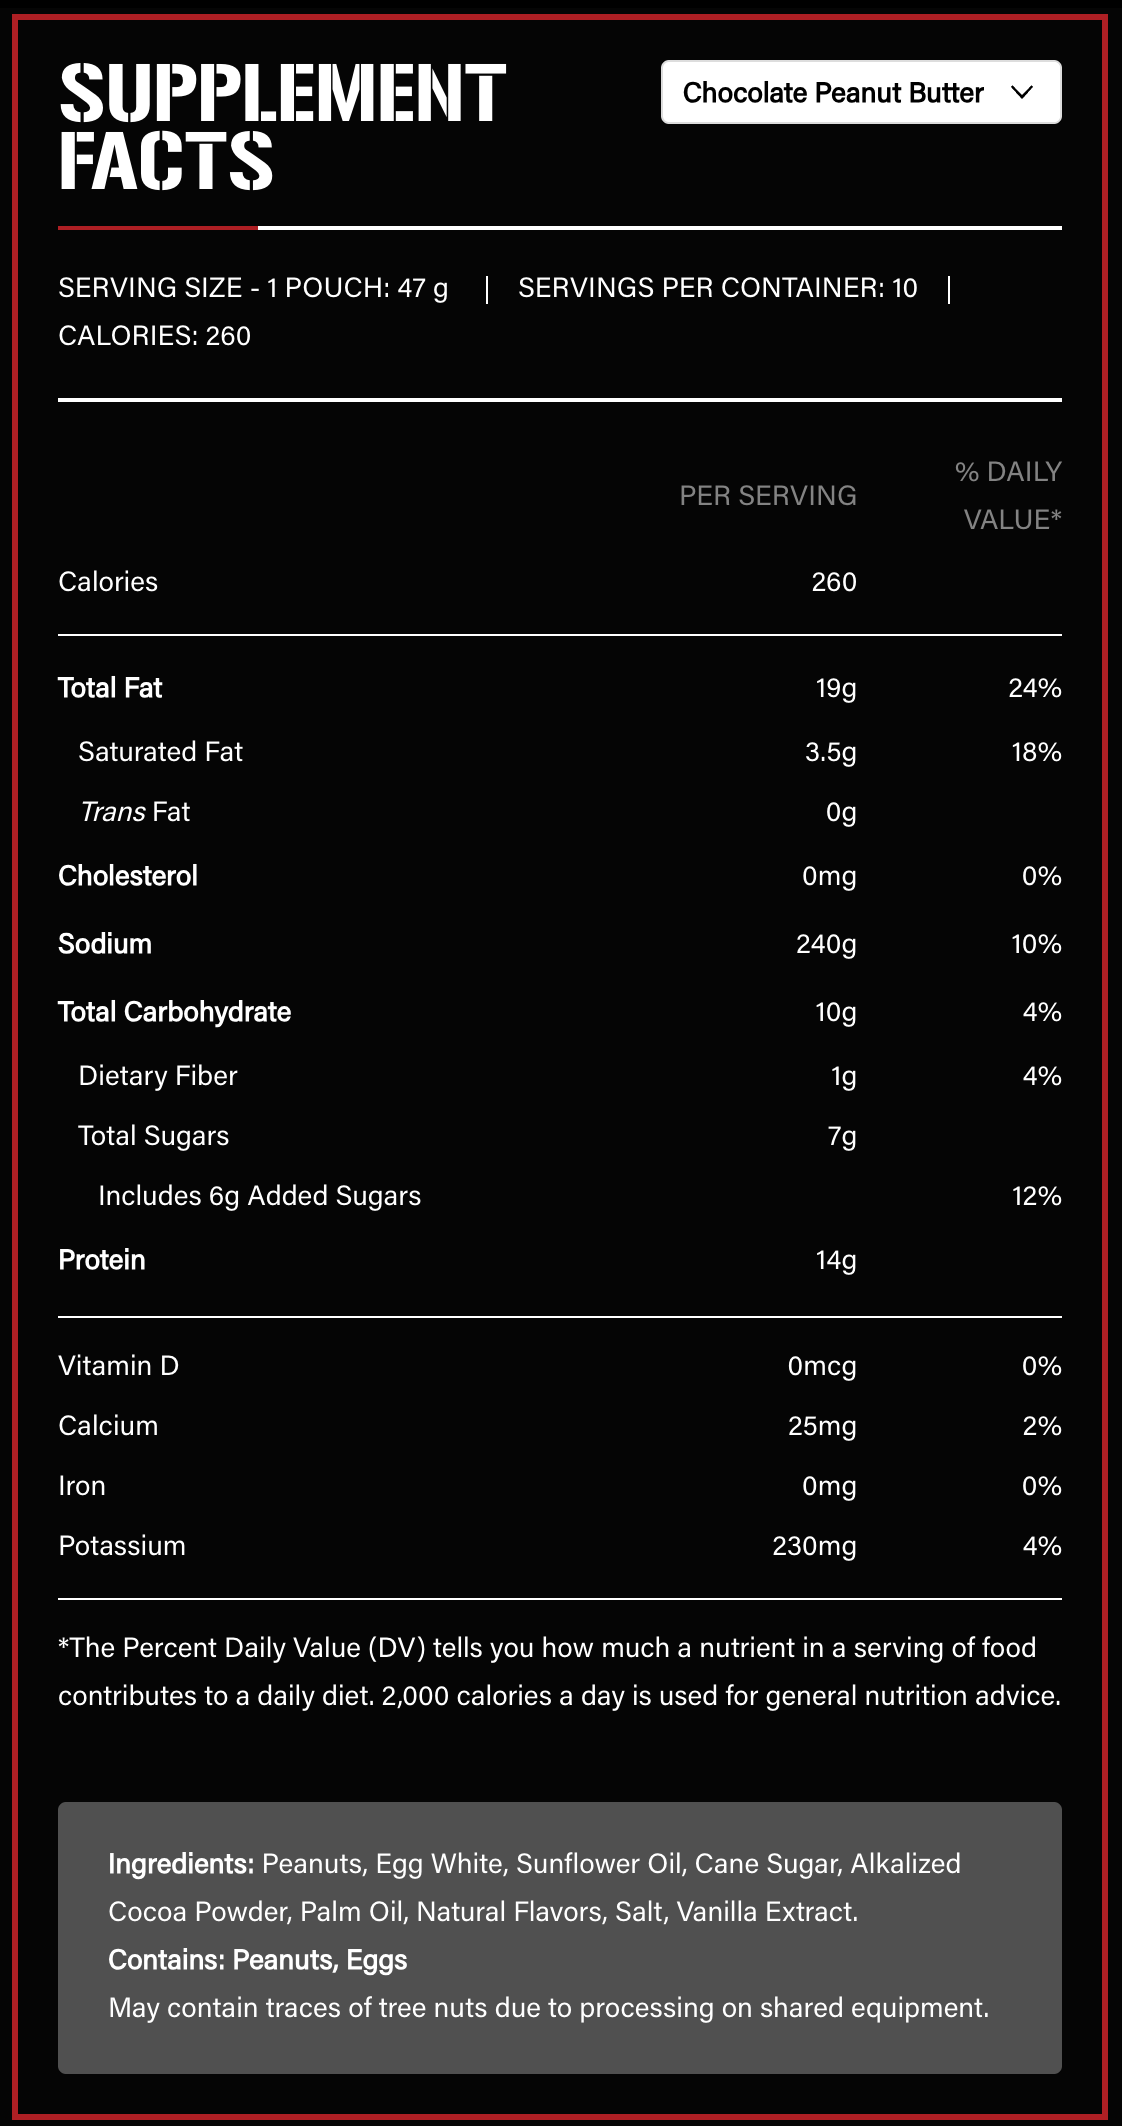Open the Chocolate Peanut Butter flavor dropdown
The height and width of the screenshot is (2126, 1122).
point(860,93)
